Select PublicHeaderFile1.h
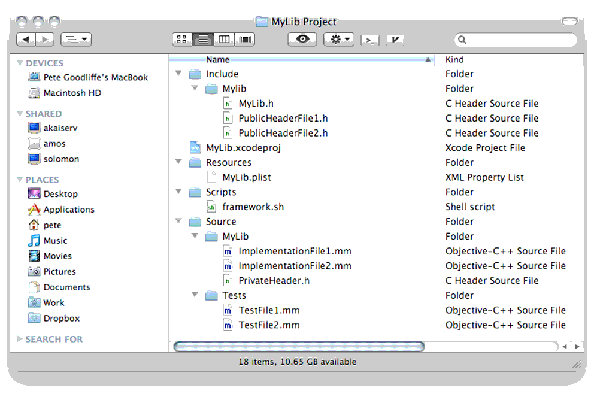The image size is (600, 403). (x=276, y=119)
